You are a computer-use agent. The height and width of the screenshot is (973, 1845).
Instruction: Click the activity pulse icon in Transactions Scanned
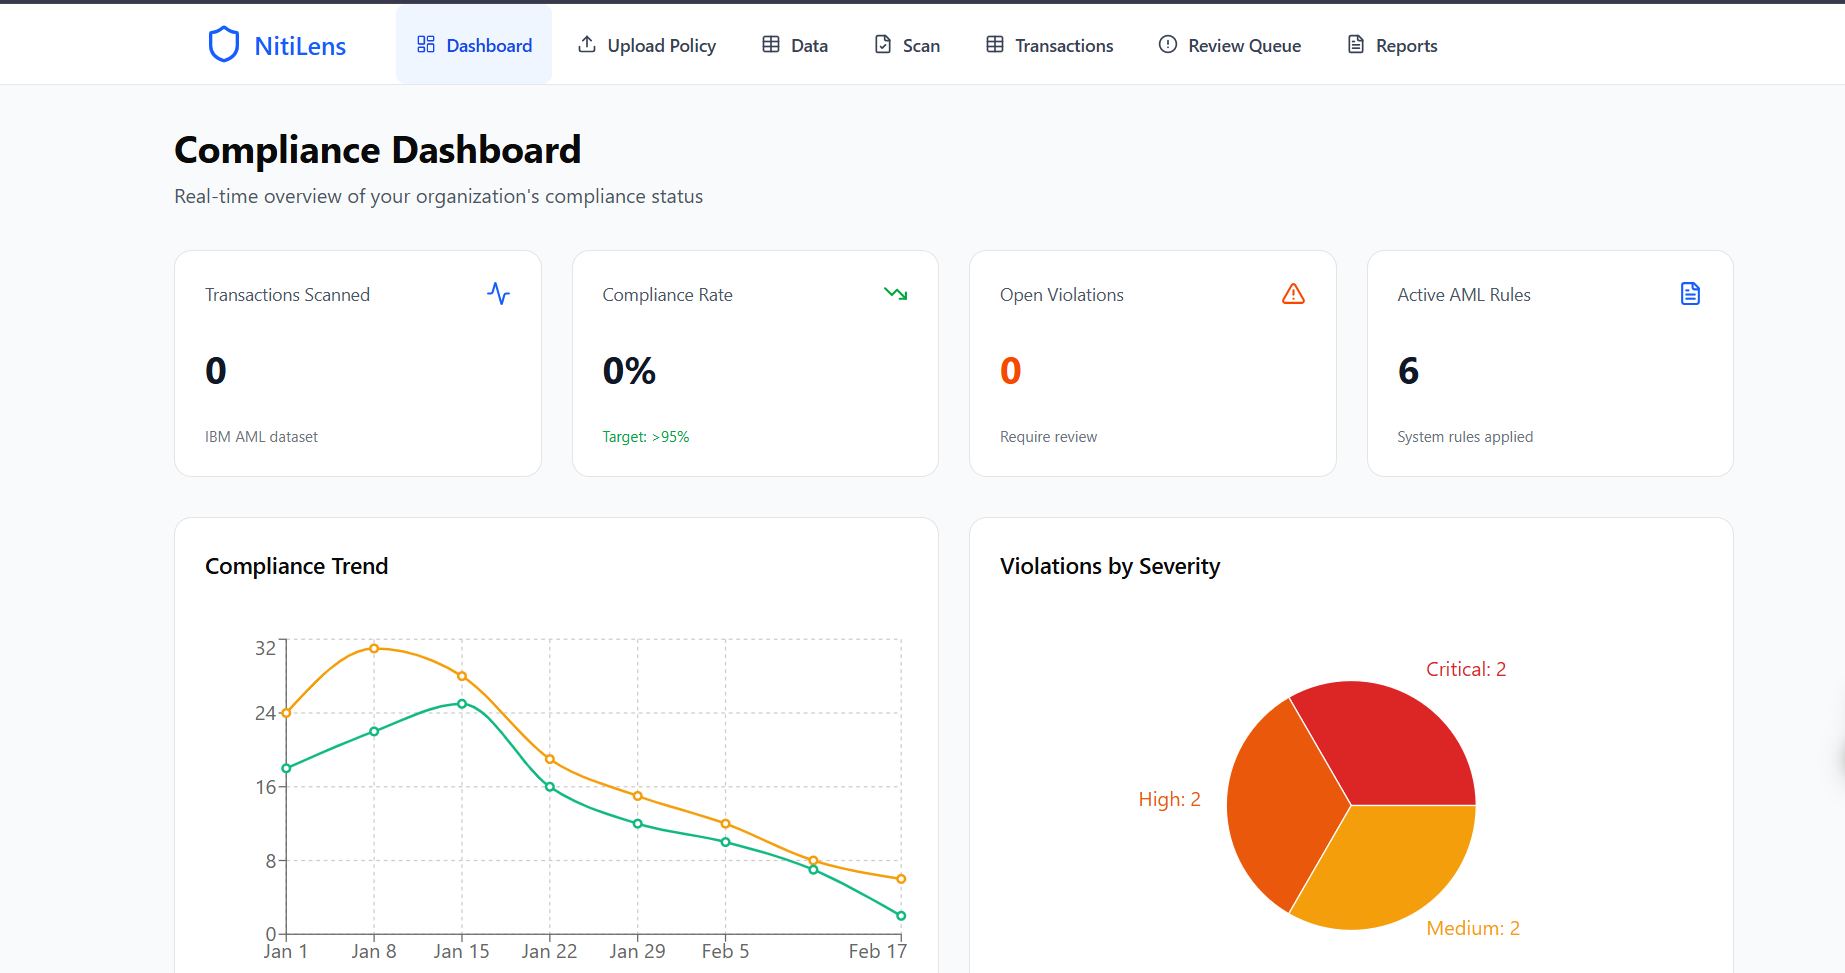pyautogui.click(x=498, y=294)
